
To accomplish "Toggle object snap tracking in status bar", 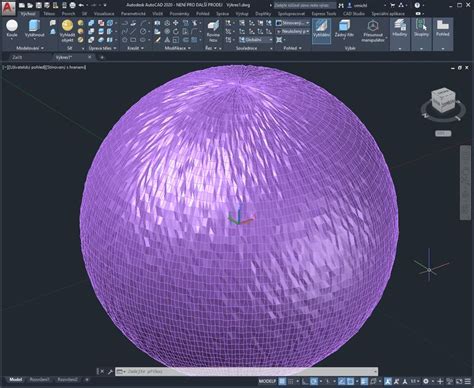I will coord(342,381).
